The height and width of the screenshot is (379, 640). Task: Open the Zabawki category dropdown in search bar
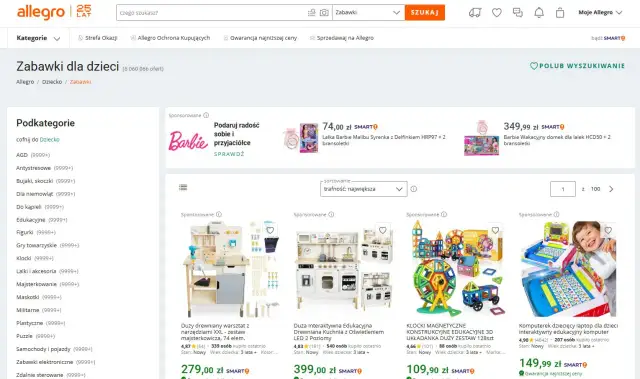point(368,13)
